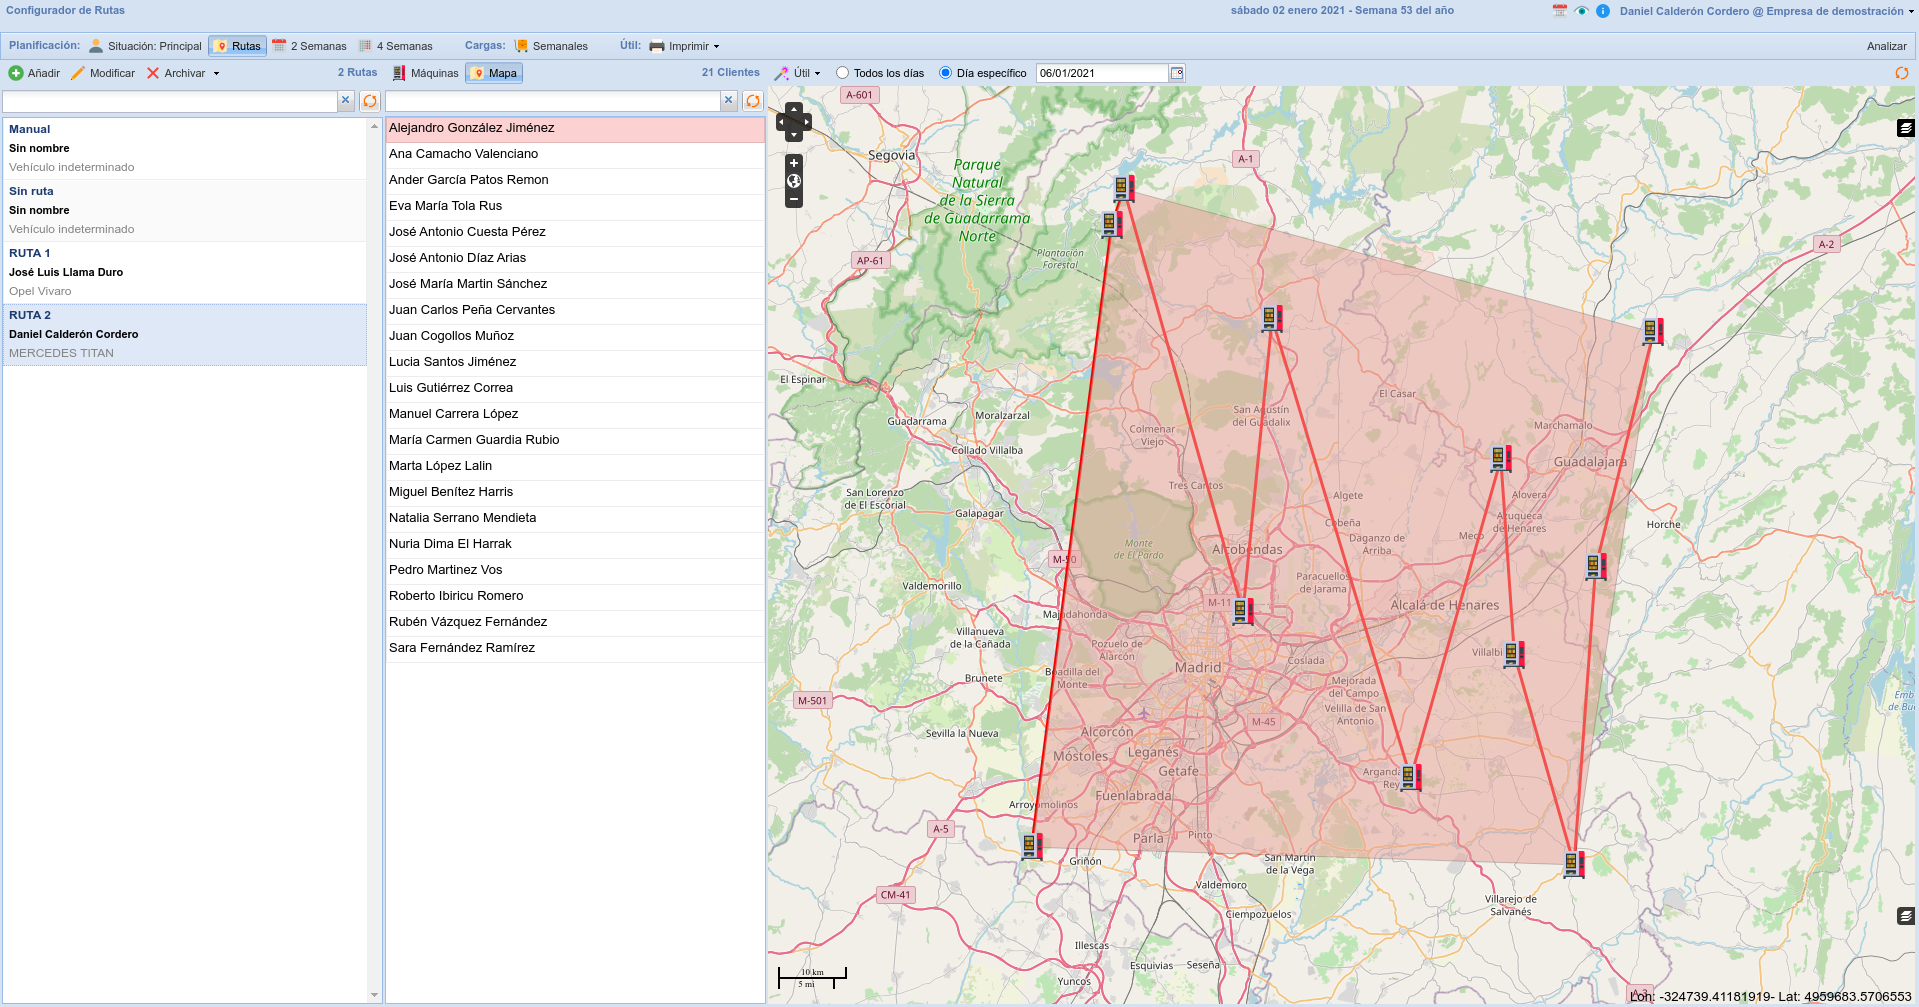Select the 'Día específico' radio option

(945, 73)
